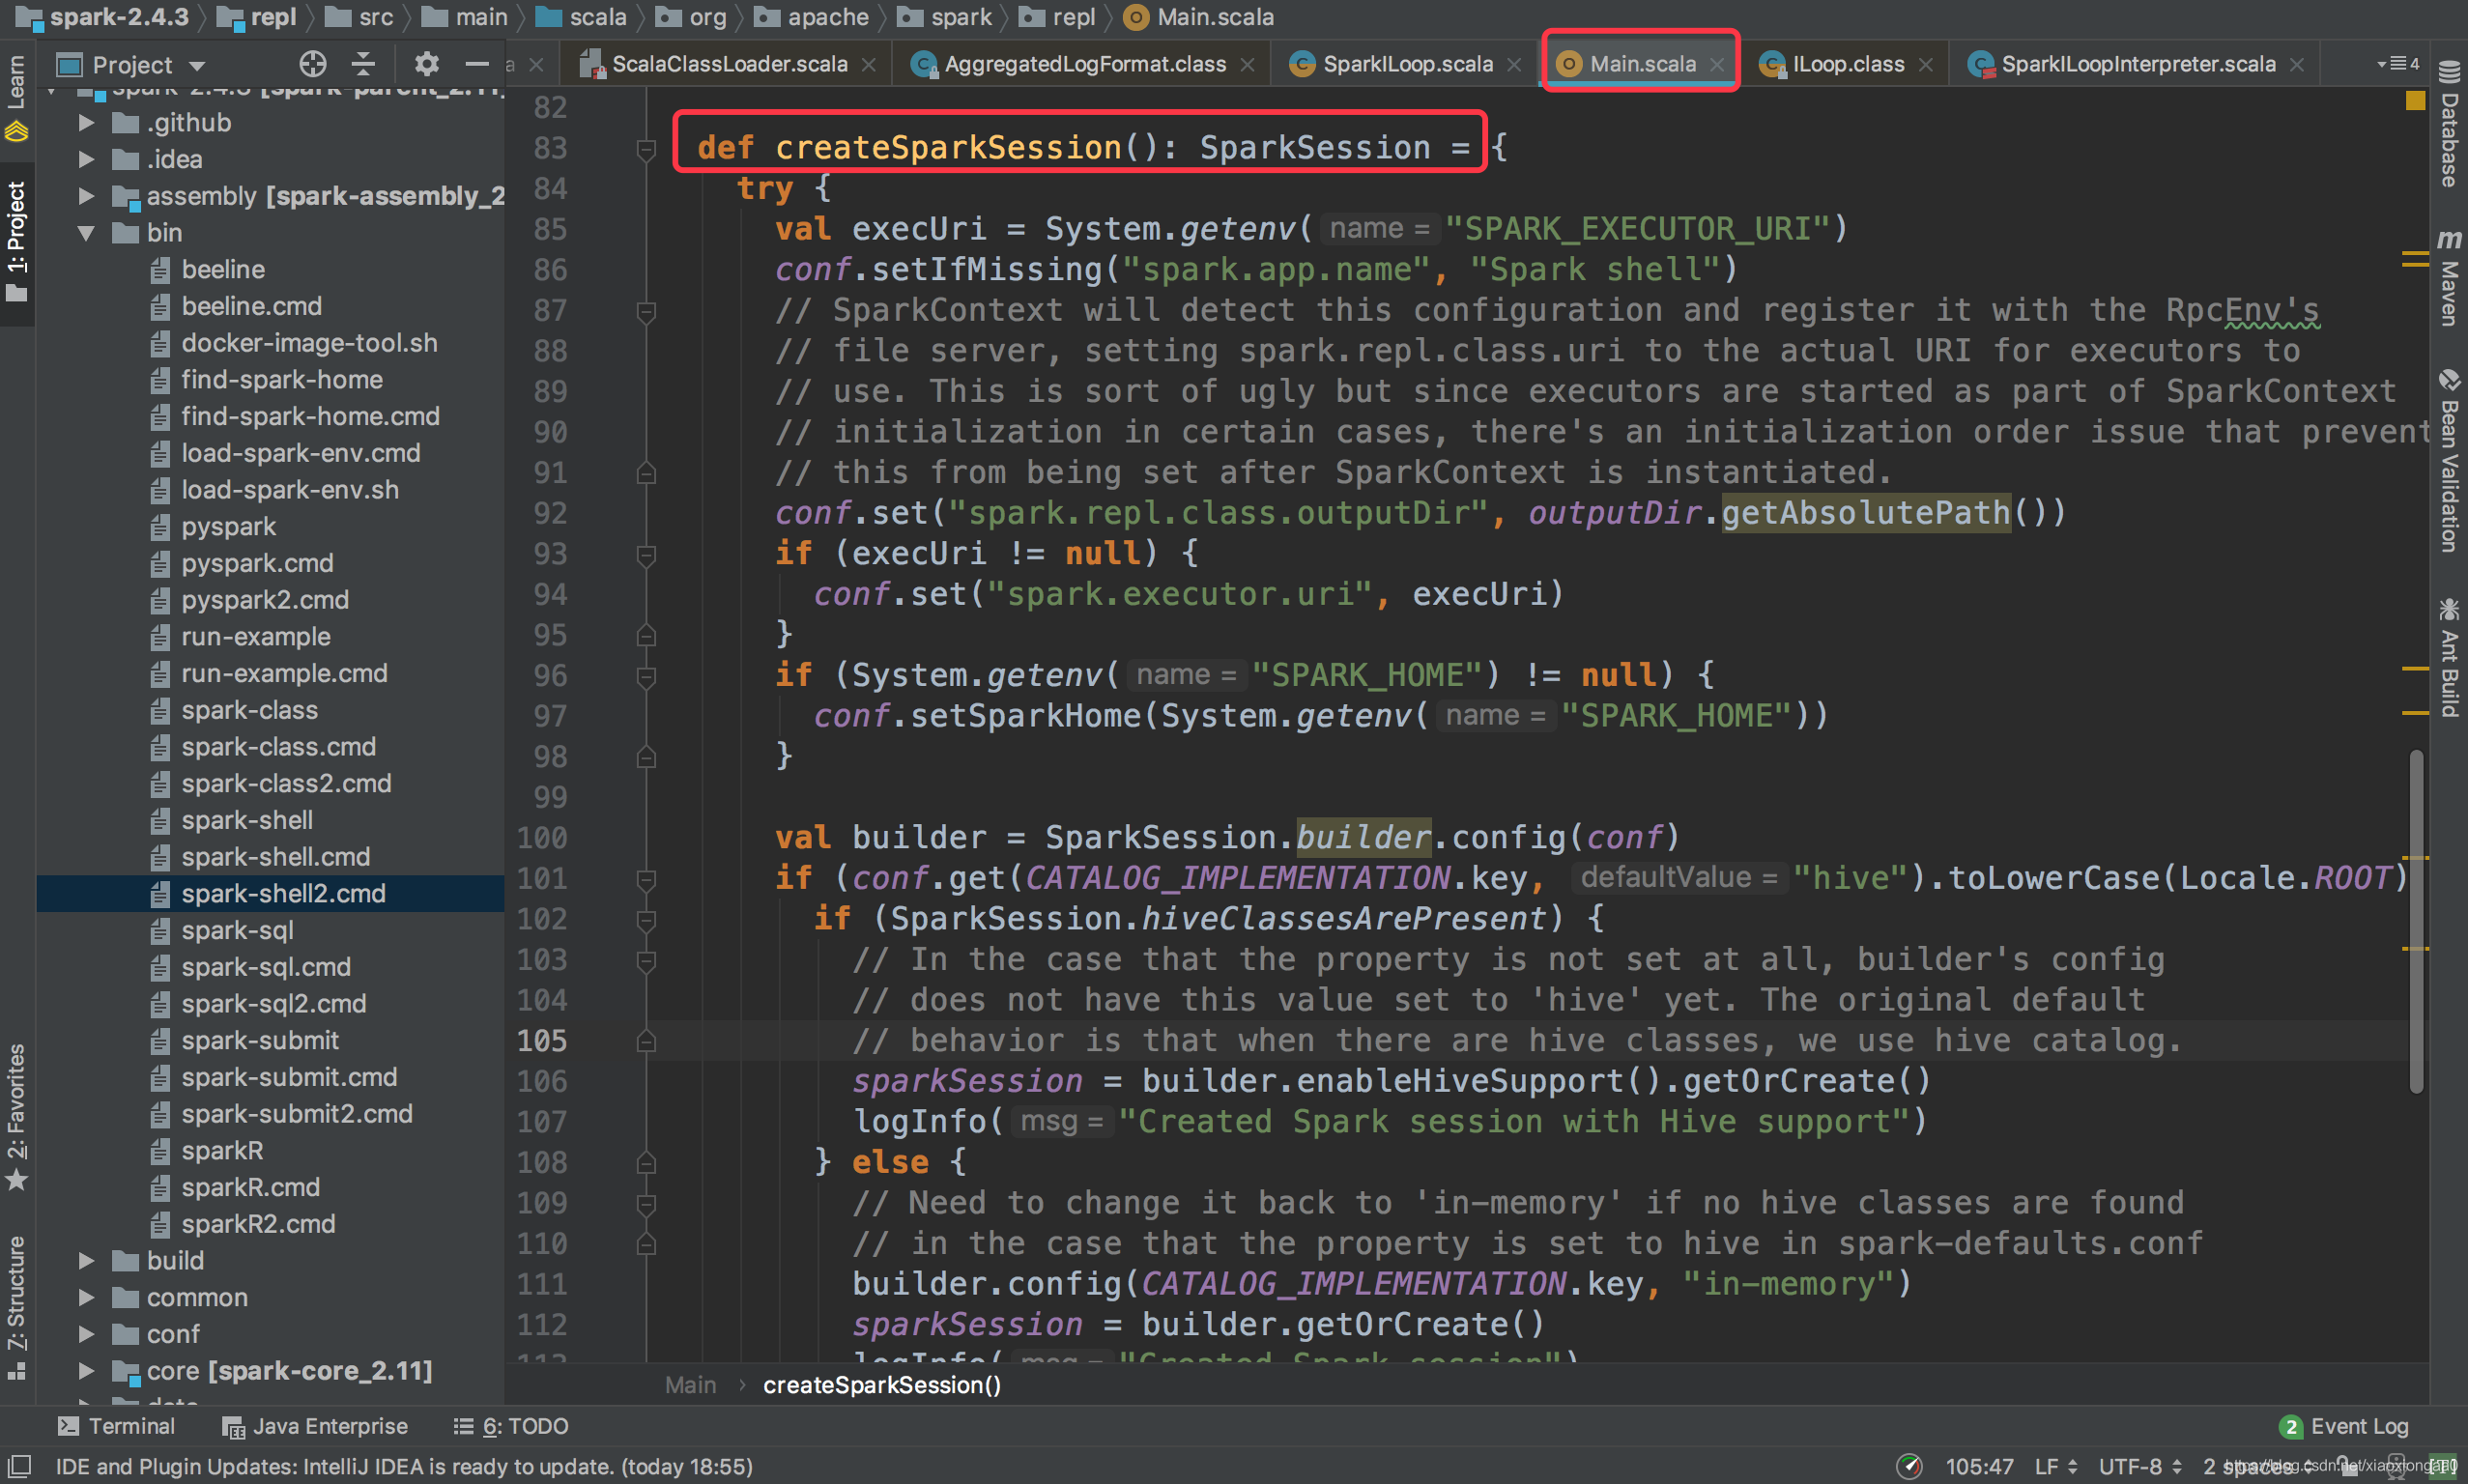Hide the Project panel with minus icon
This screenshot has height=1484, width=2468.
[x=477, y=65]
